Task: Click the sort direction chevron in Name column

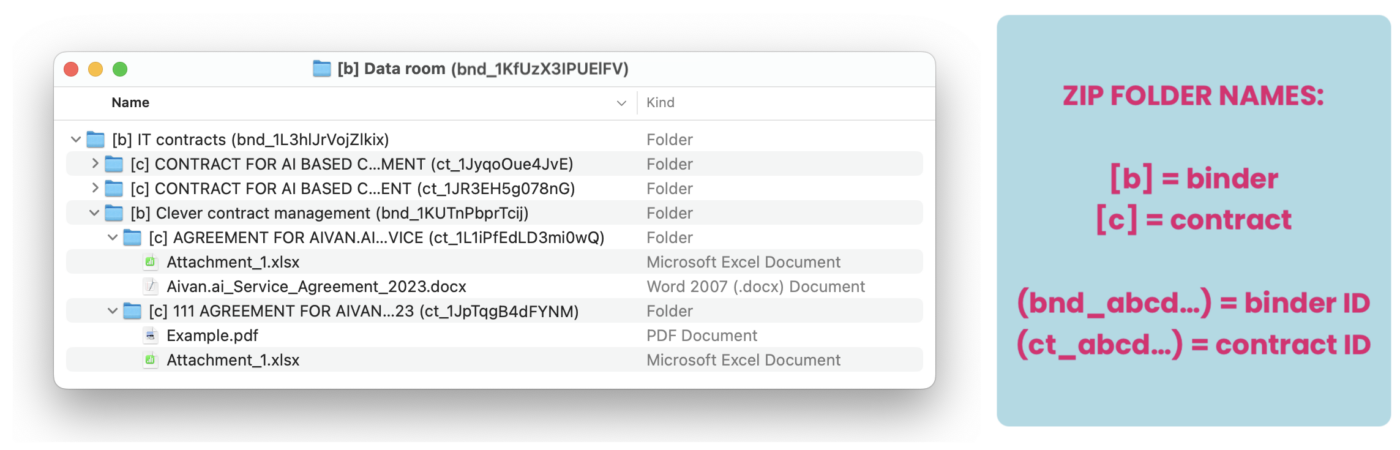Action: (x=622, y=103)
